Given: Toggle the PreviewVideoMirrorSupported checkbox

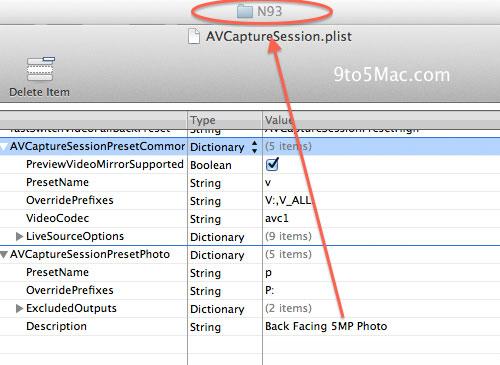Looking at the screenshot, I should click(272, 164).
